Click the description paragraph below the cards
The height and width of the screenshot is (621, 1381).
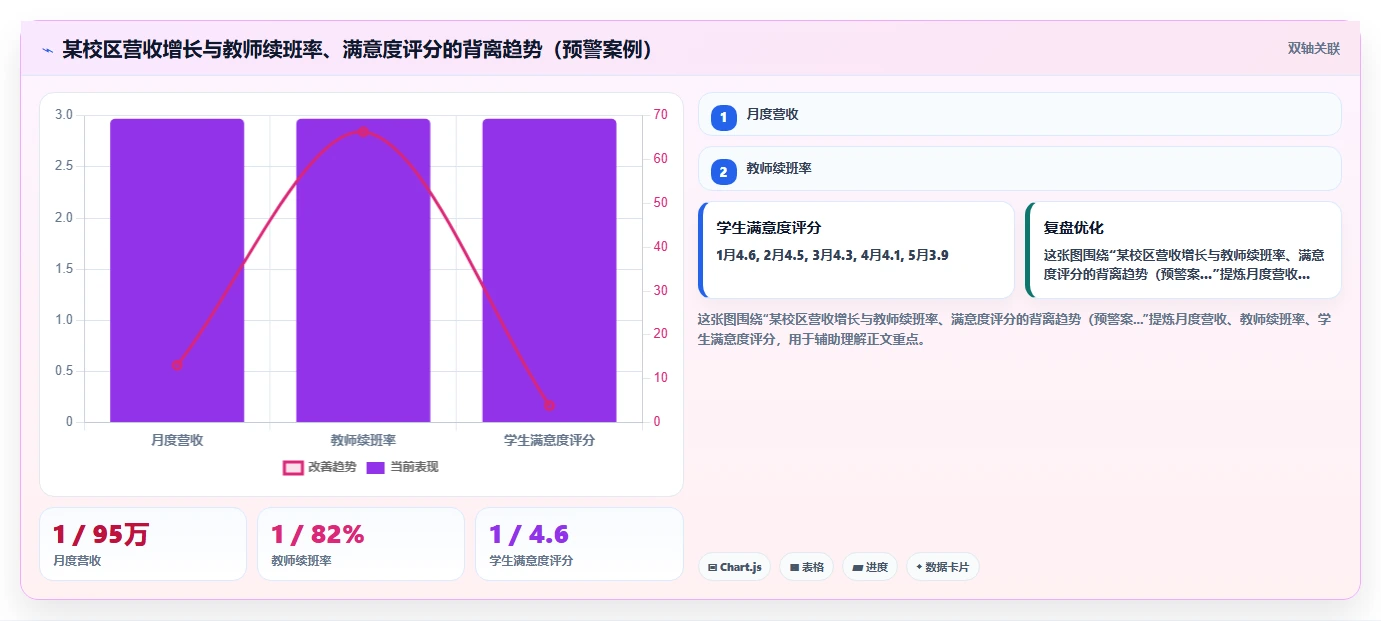1014,329
